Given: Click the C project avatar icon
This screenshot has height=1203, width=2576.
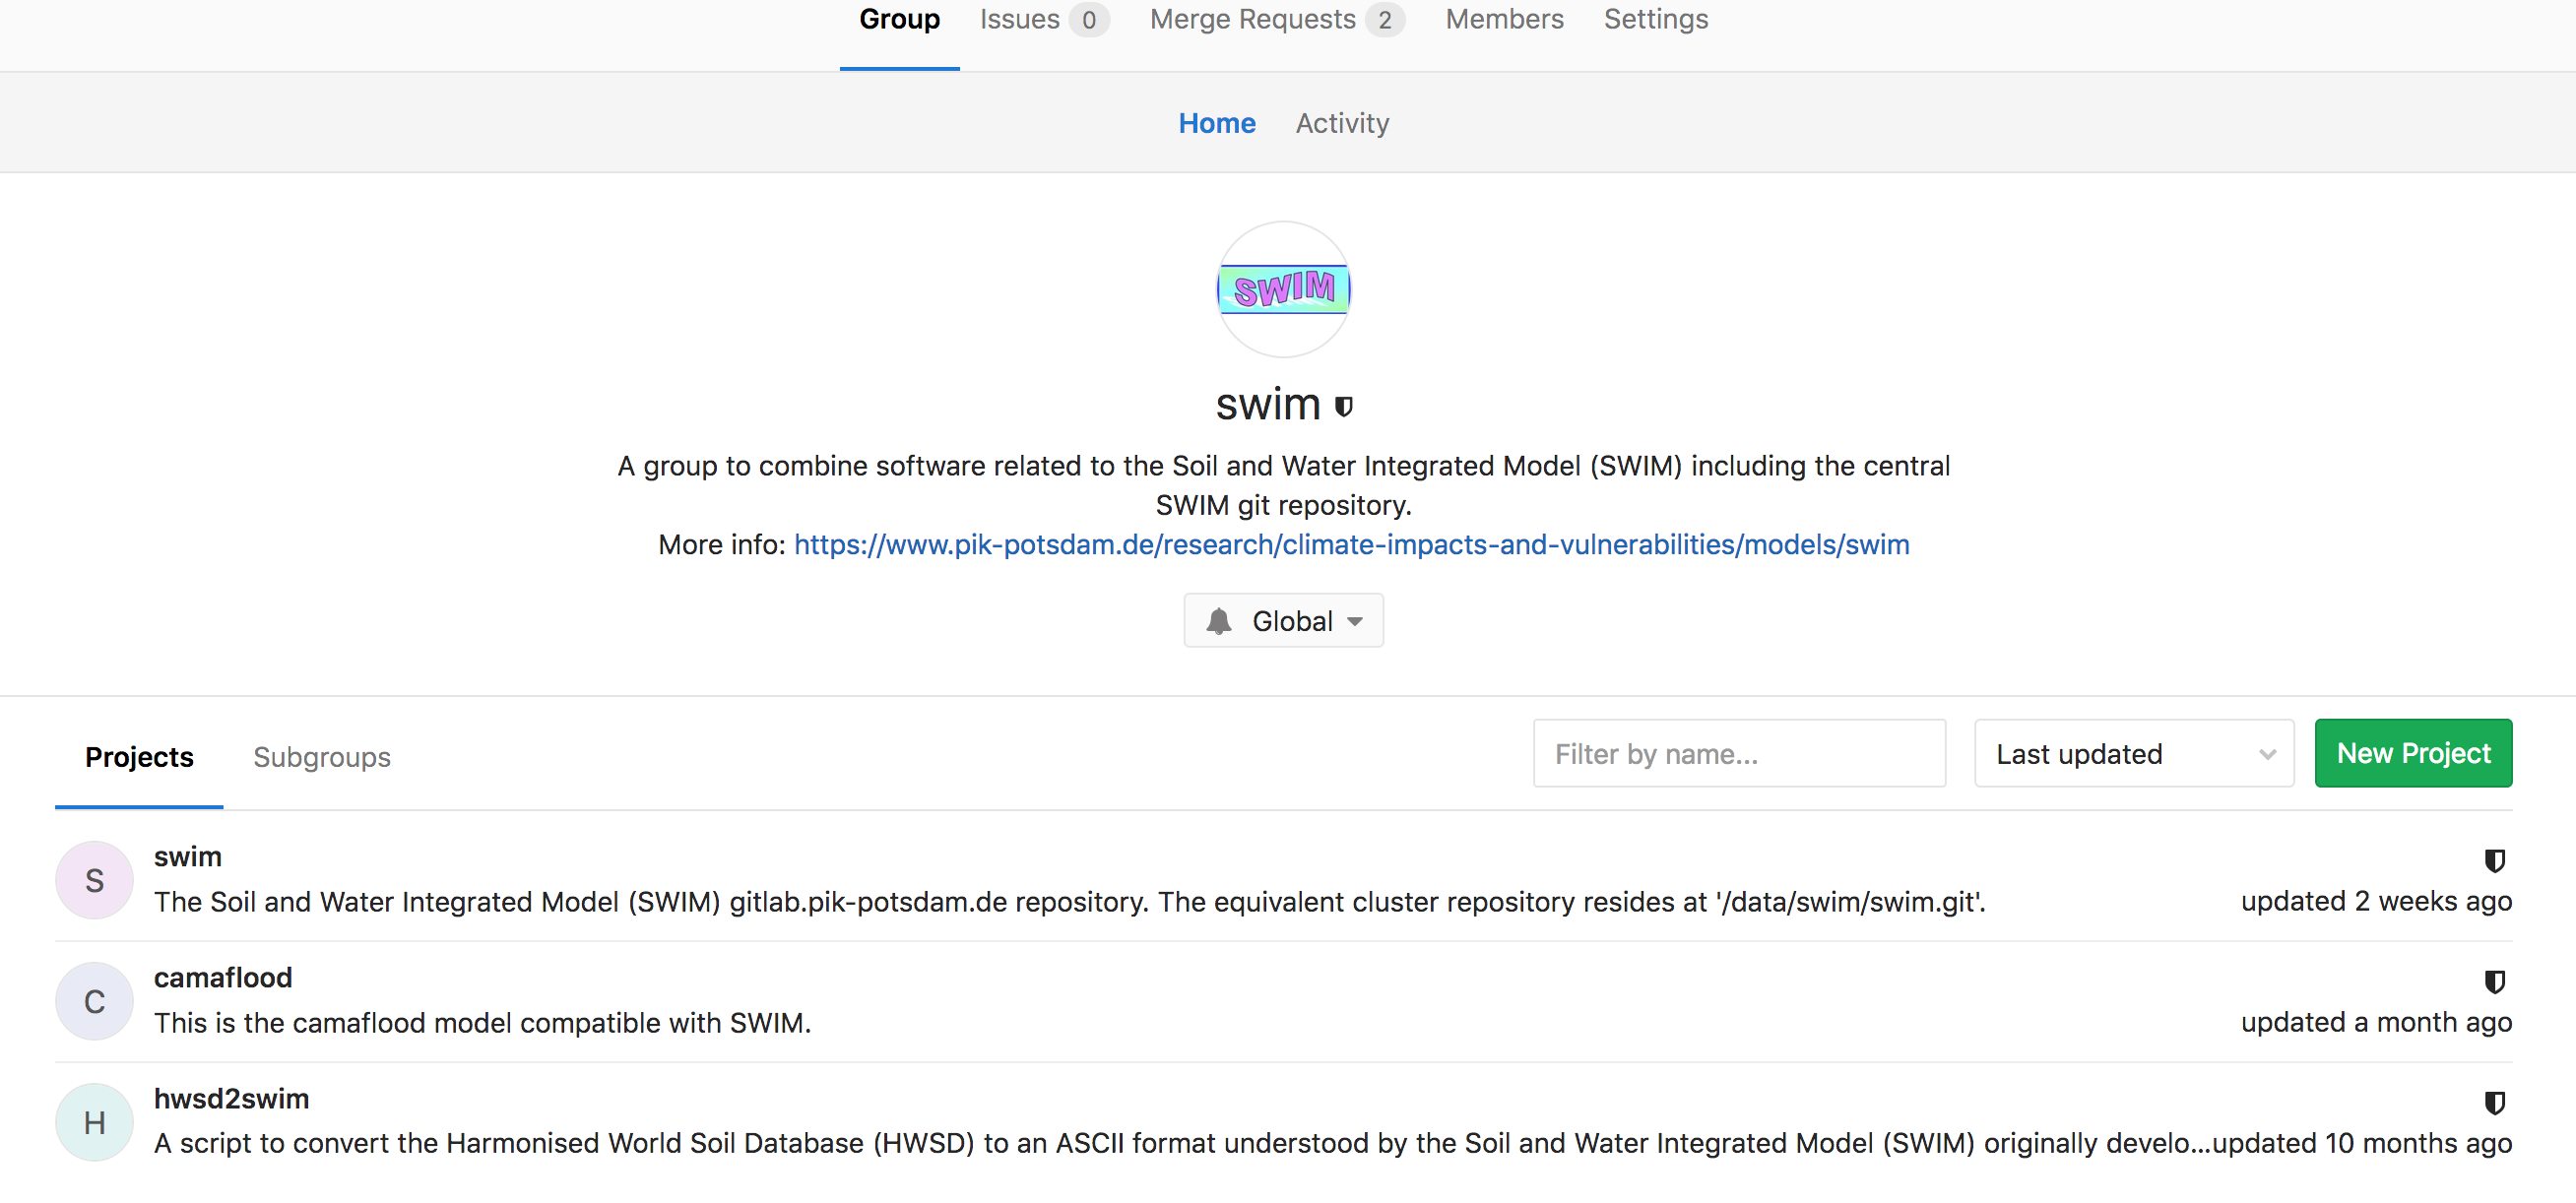Looking at the screenshot, I should (94, 997).
